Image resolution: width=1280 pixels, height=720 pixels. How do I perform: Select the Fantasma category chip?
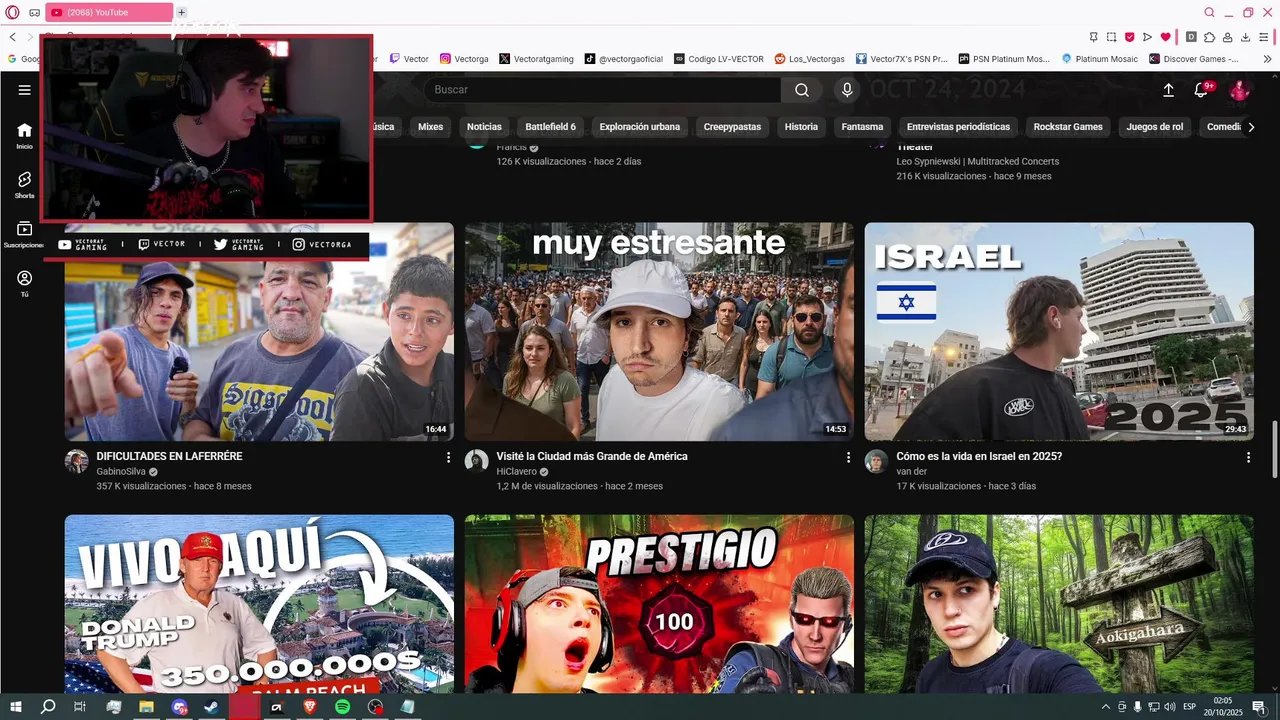(862, 127)
